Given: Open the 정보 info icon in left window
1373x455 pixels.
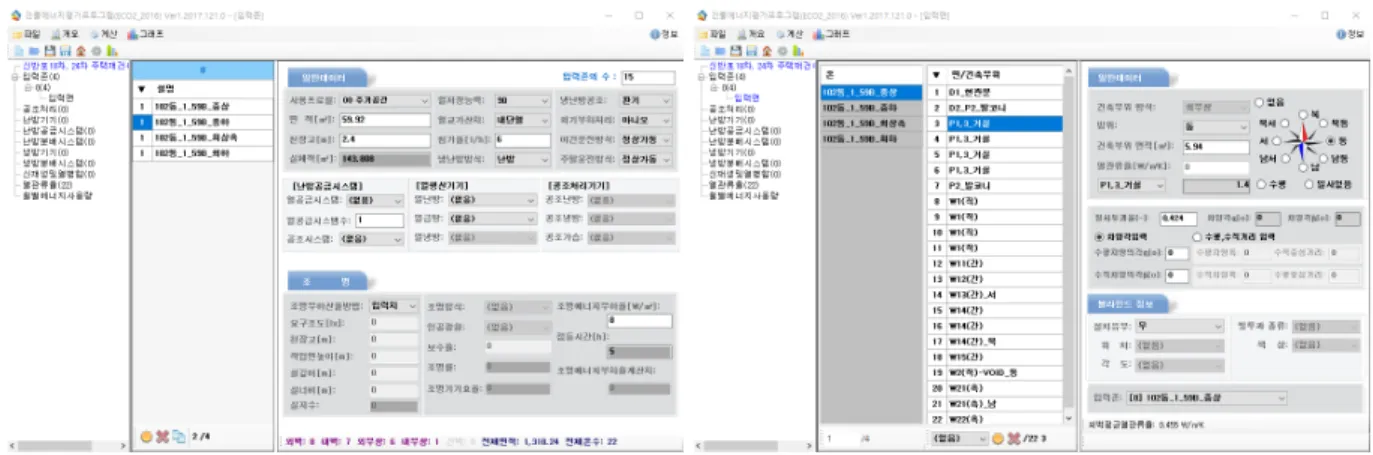Looking at the screenshot, I should [664, 33].
